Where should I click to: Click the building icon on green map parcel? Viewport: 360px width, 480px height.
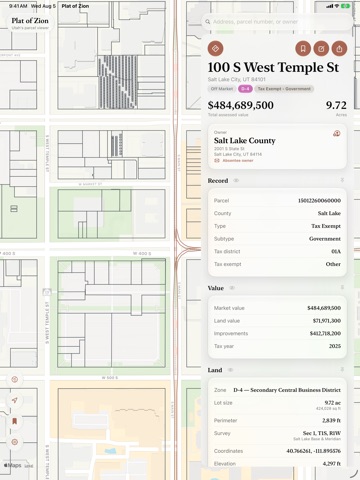click(x=14, y=209)
